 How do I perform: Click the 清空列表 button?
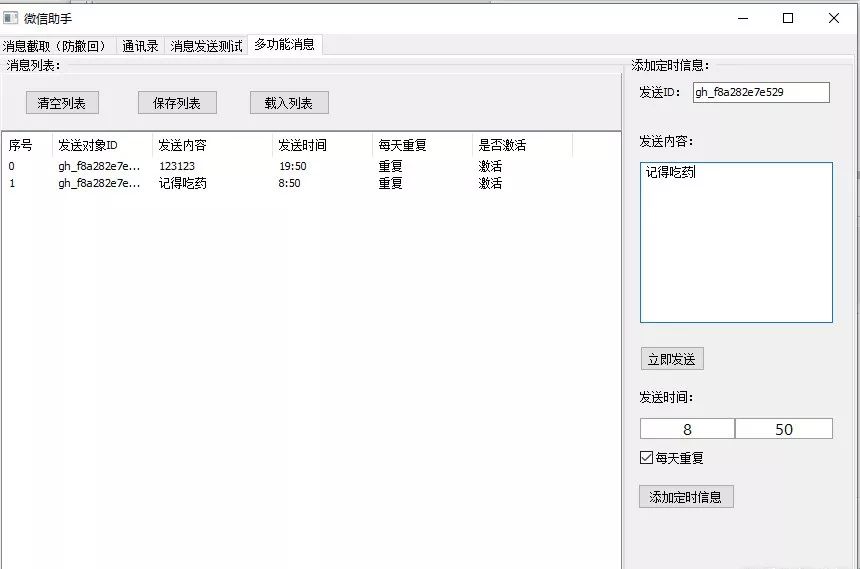click(62, 103)
